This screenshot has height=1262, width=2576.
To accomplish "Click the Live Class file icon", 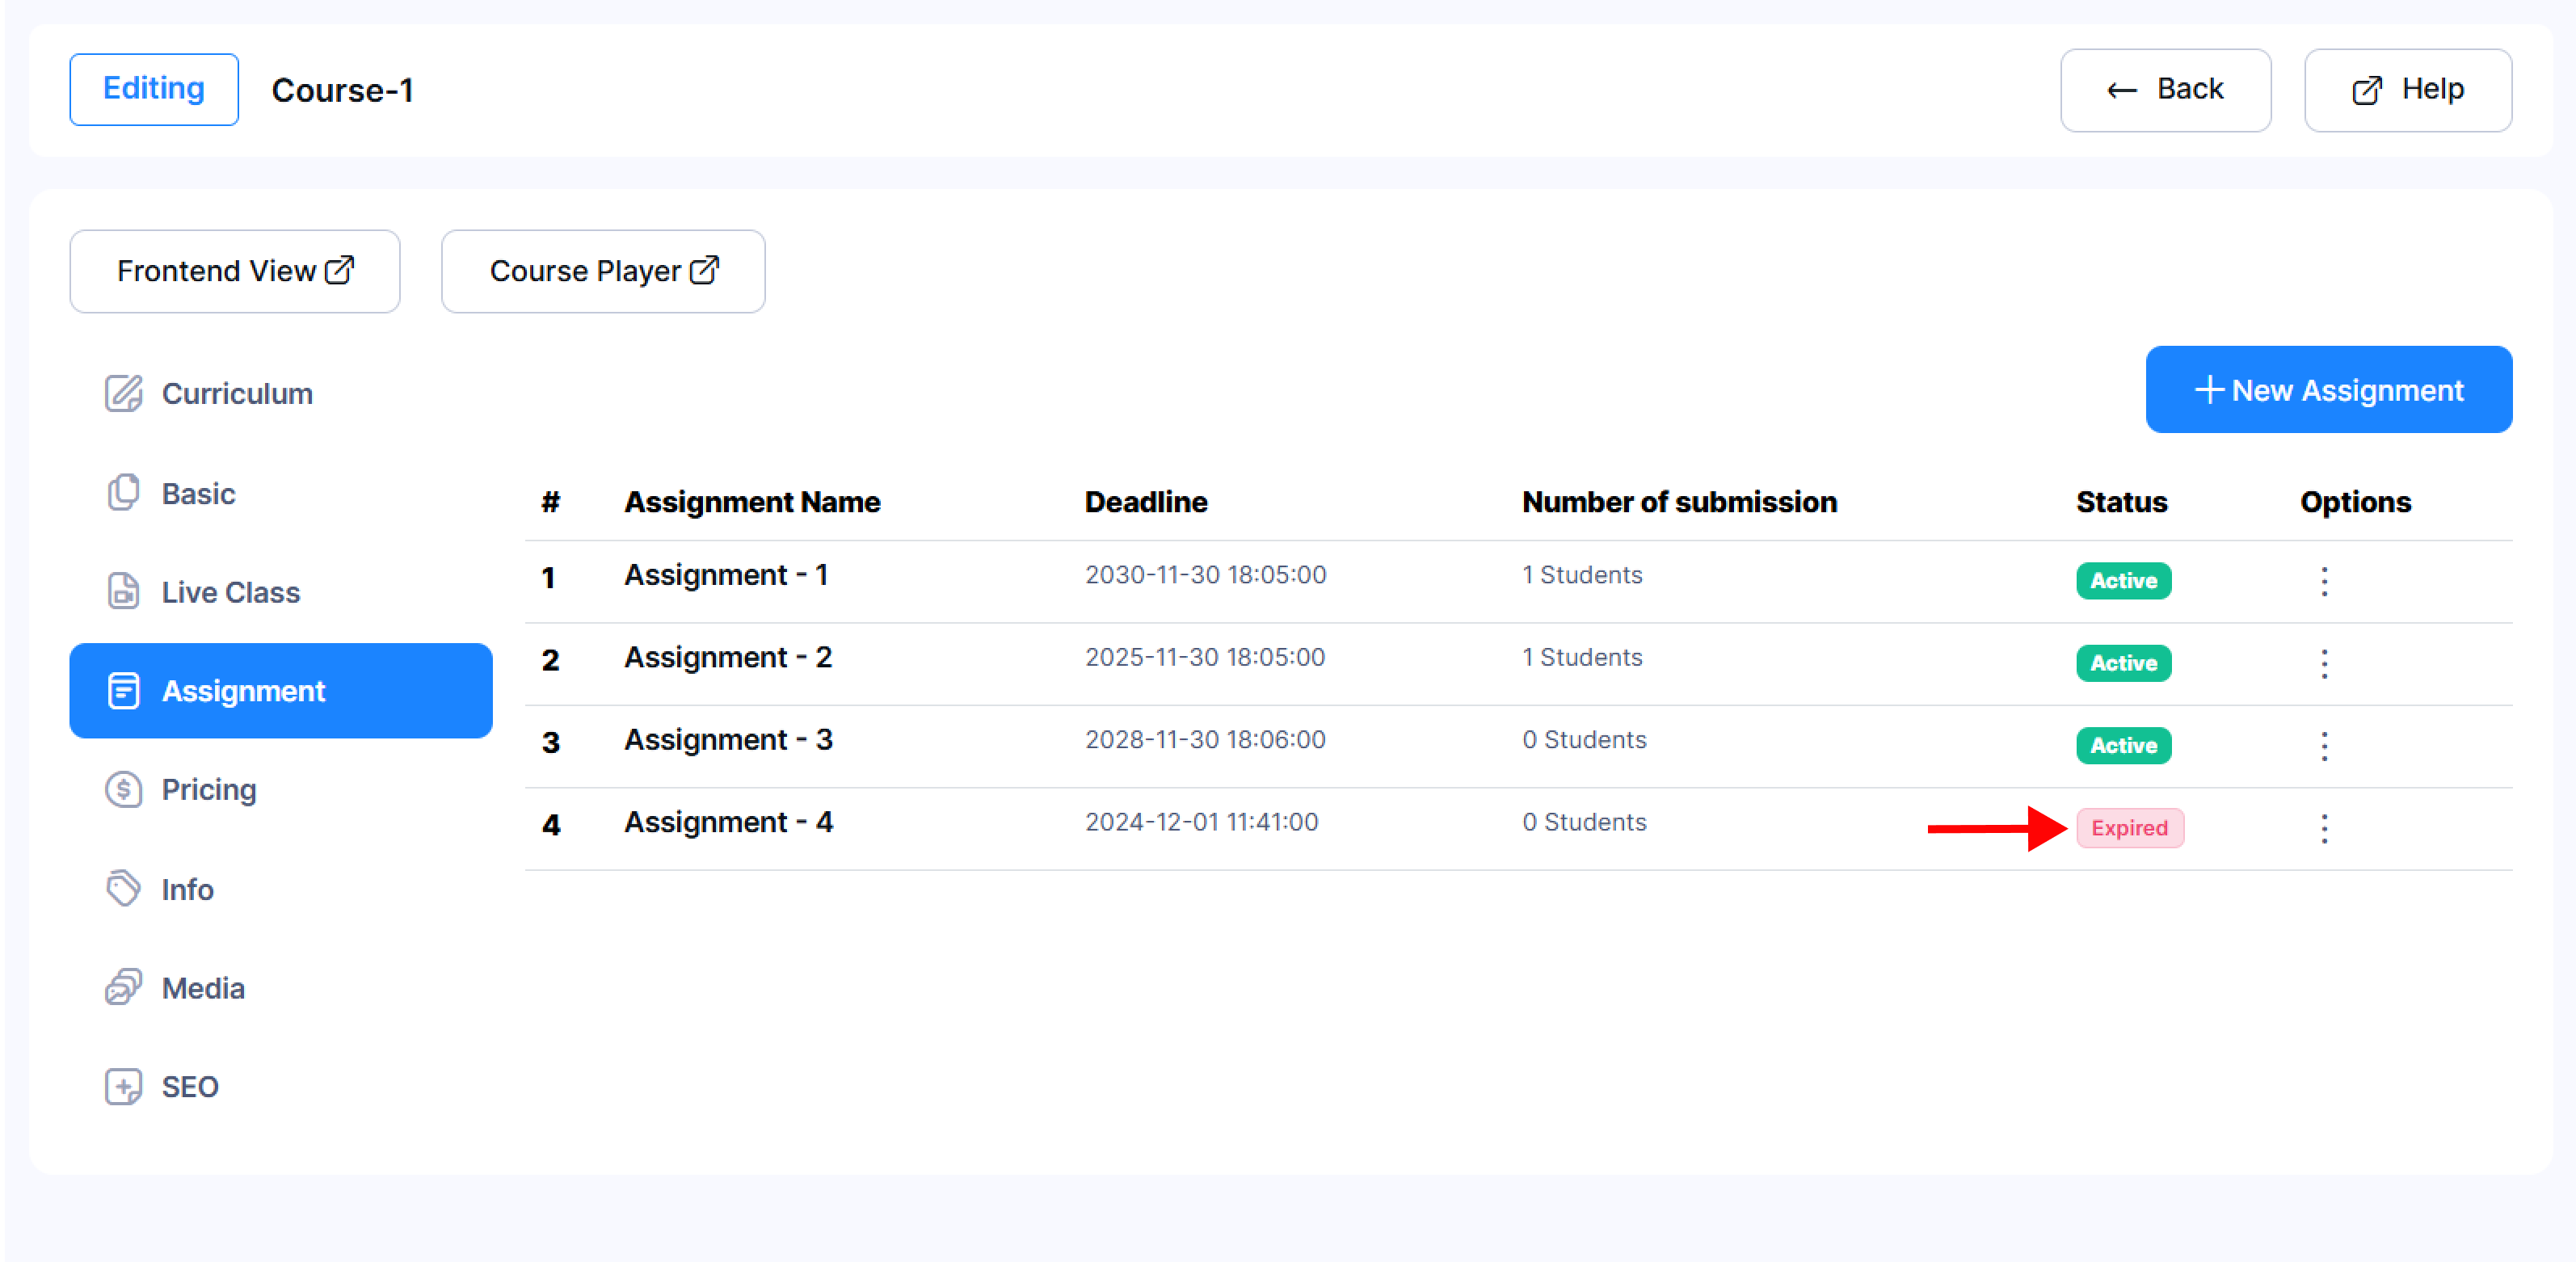I will [x=123, y=591].
